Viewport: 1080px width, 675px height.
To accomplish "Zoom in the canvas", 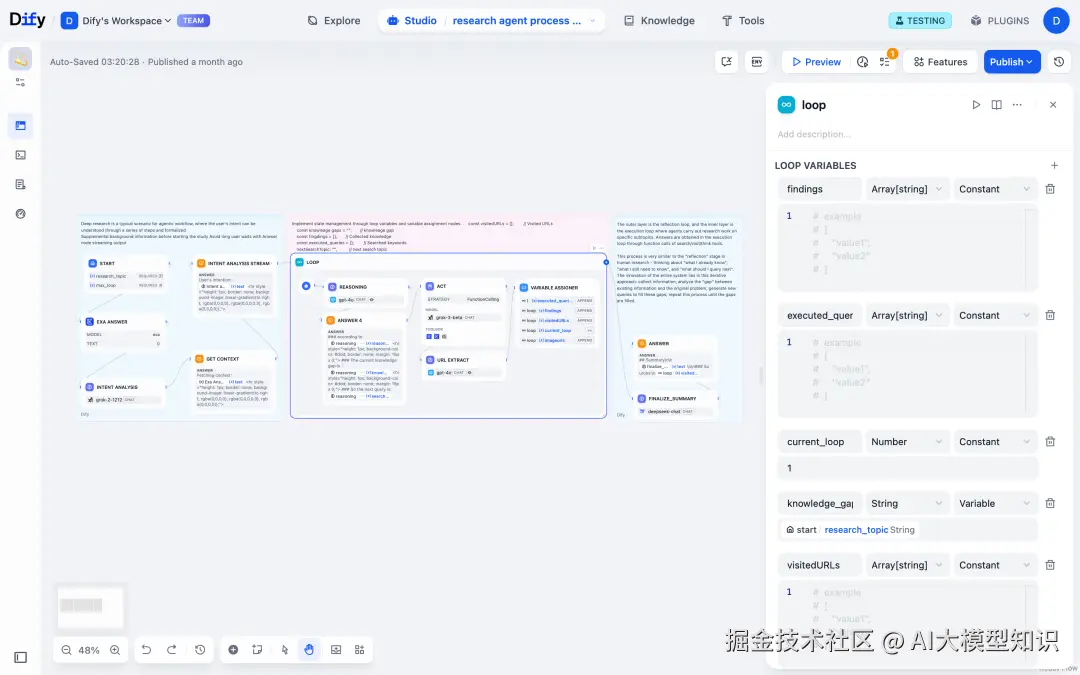I will (115, 650).
